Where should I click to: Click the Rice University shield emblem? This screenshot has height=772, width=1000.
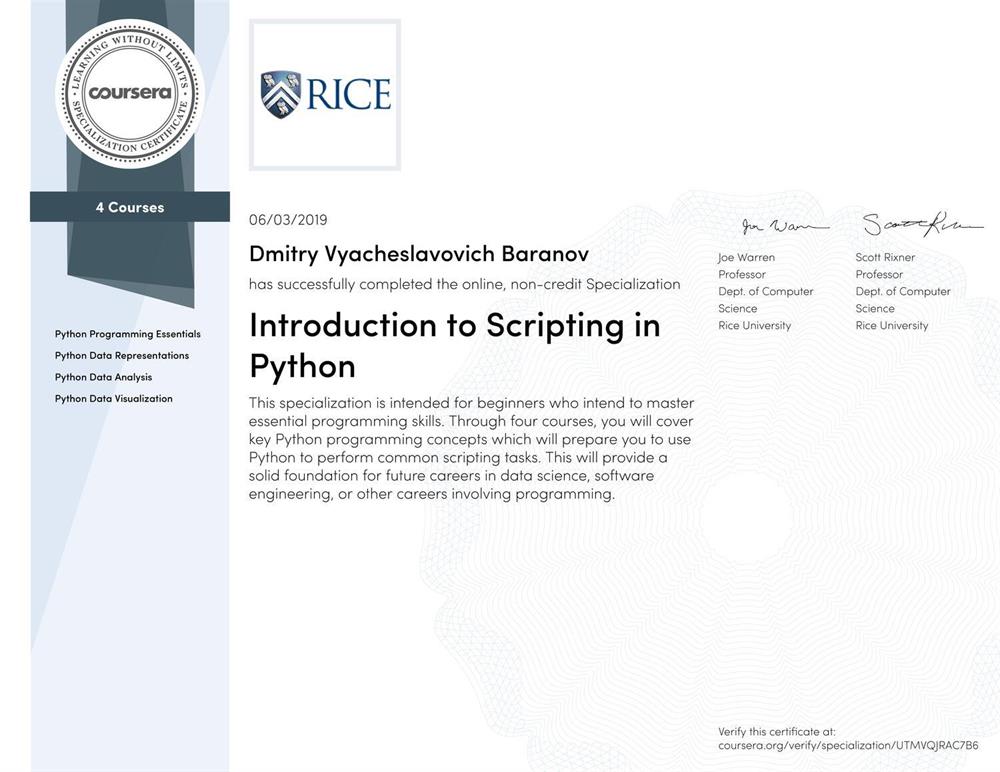(280, 95)
